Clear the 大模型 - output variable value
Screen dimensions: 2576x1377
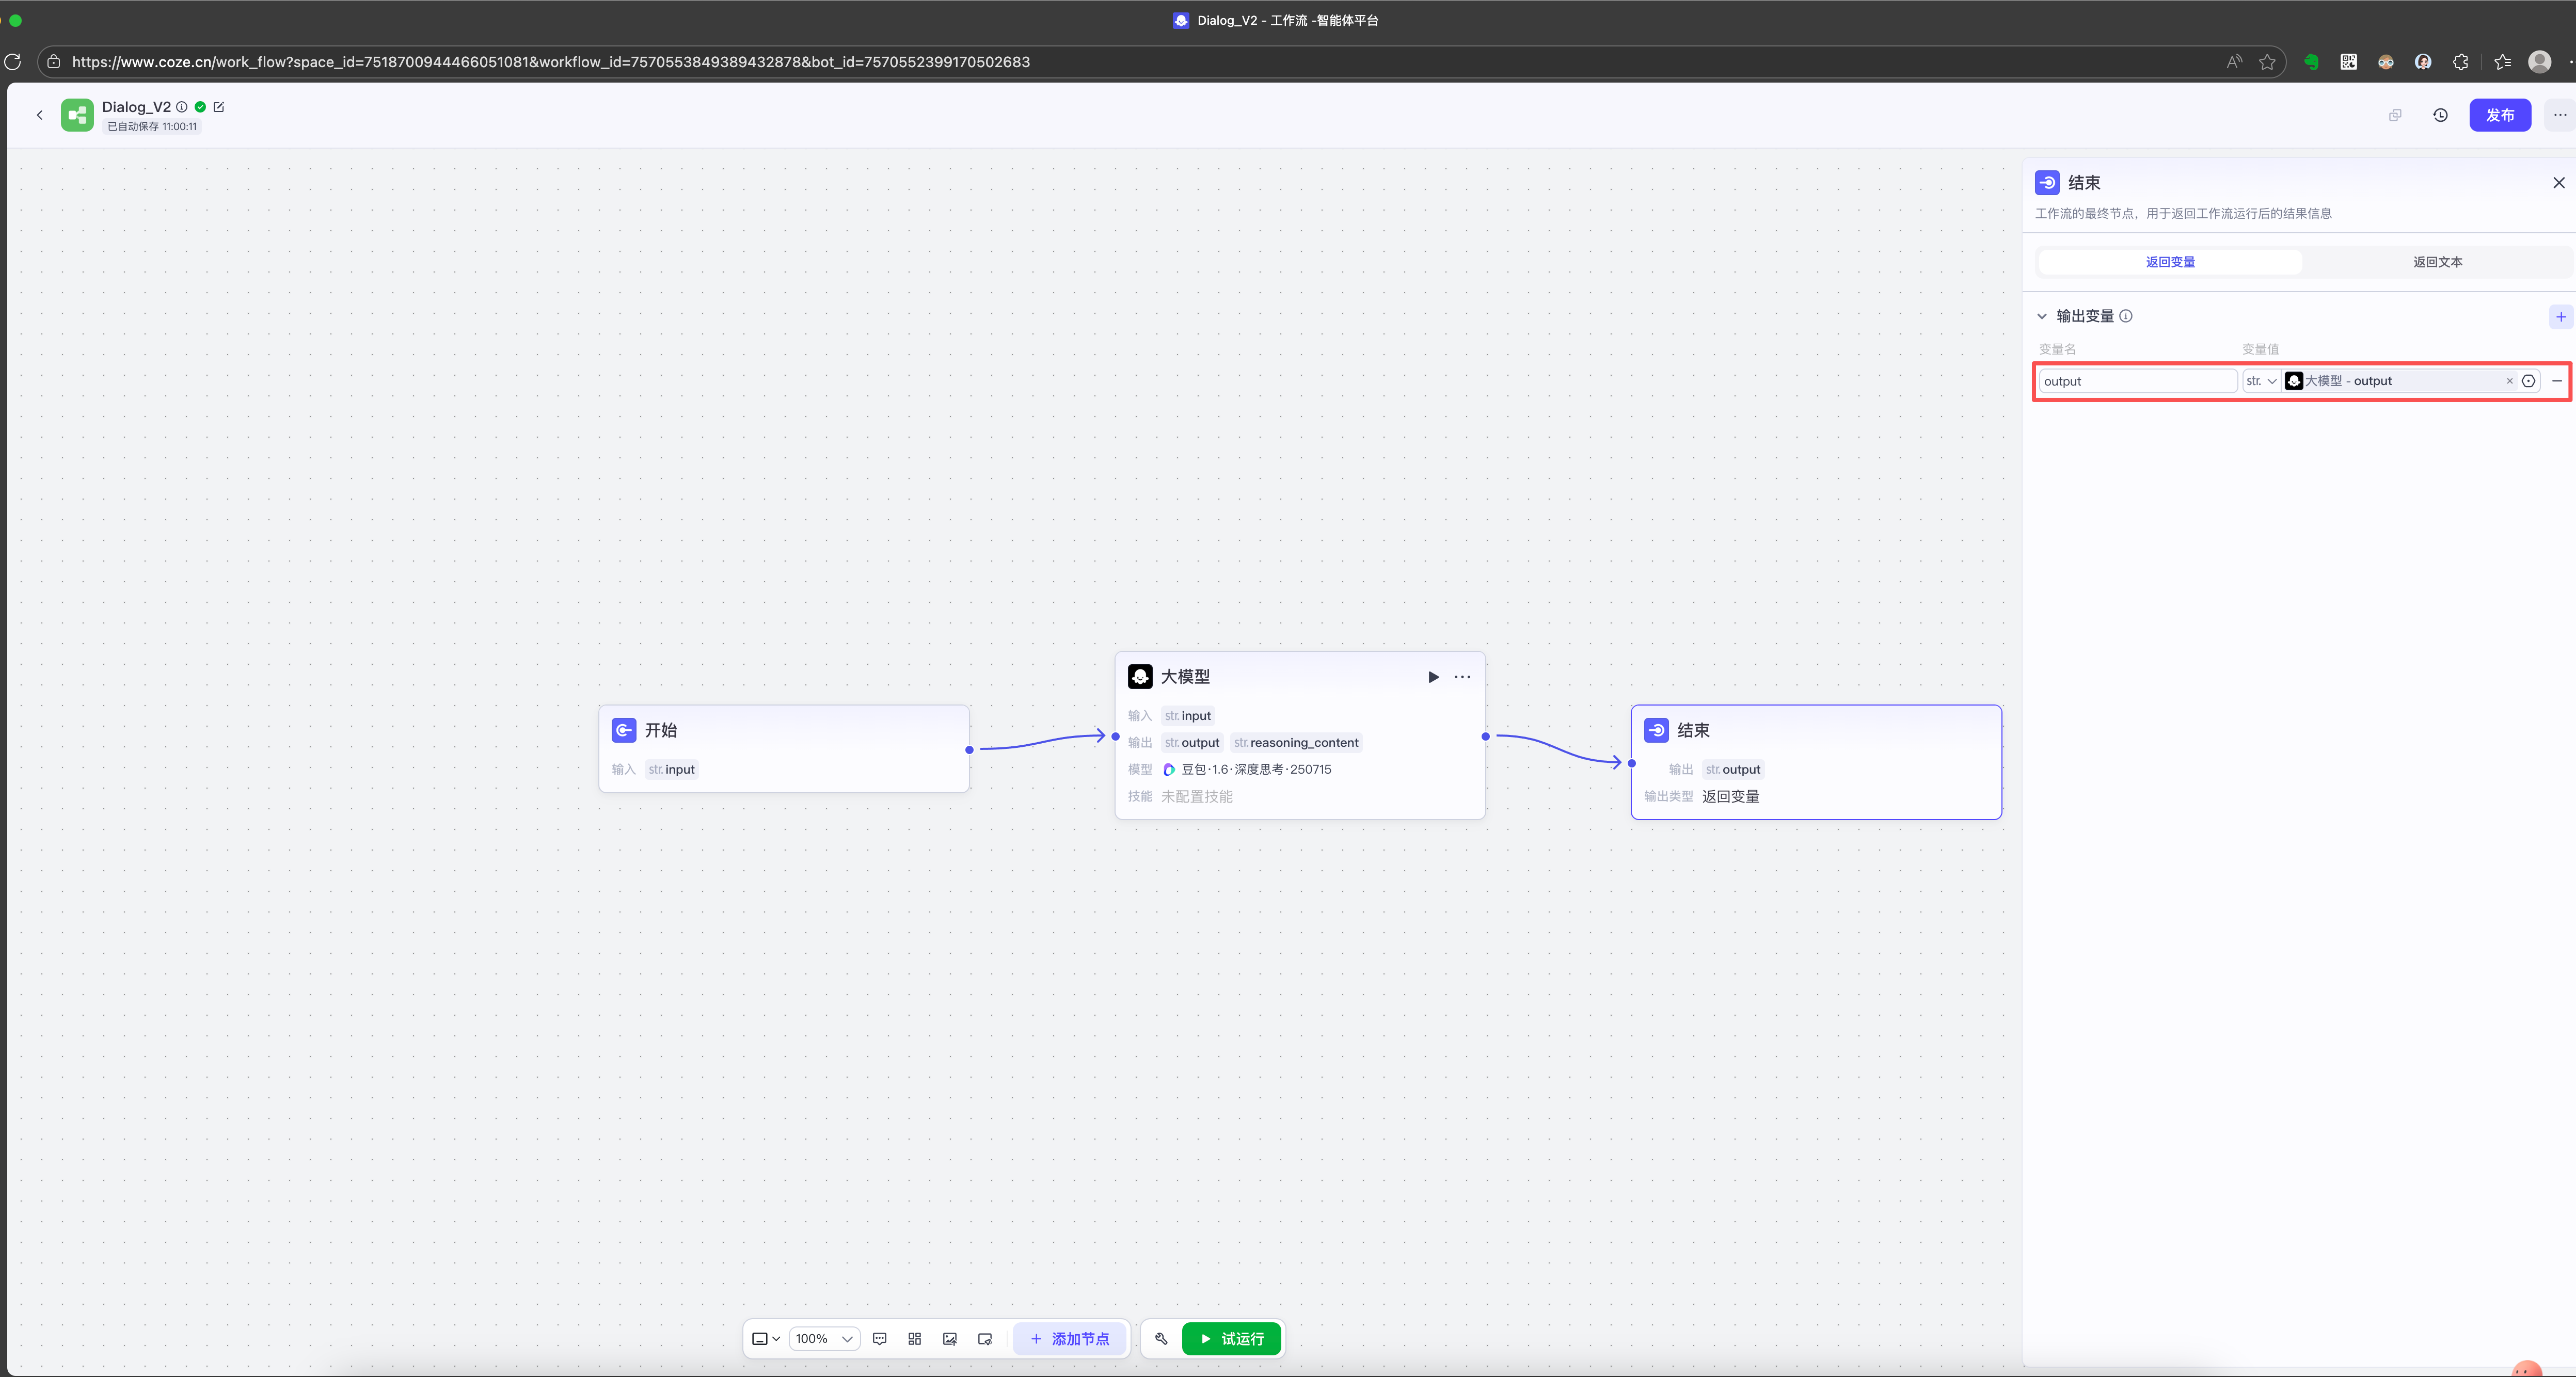tap(2509, 381)
